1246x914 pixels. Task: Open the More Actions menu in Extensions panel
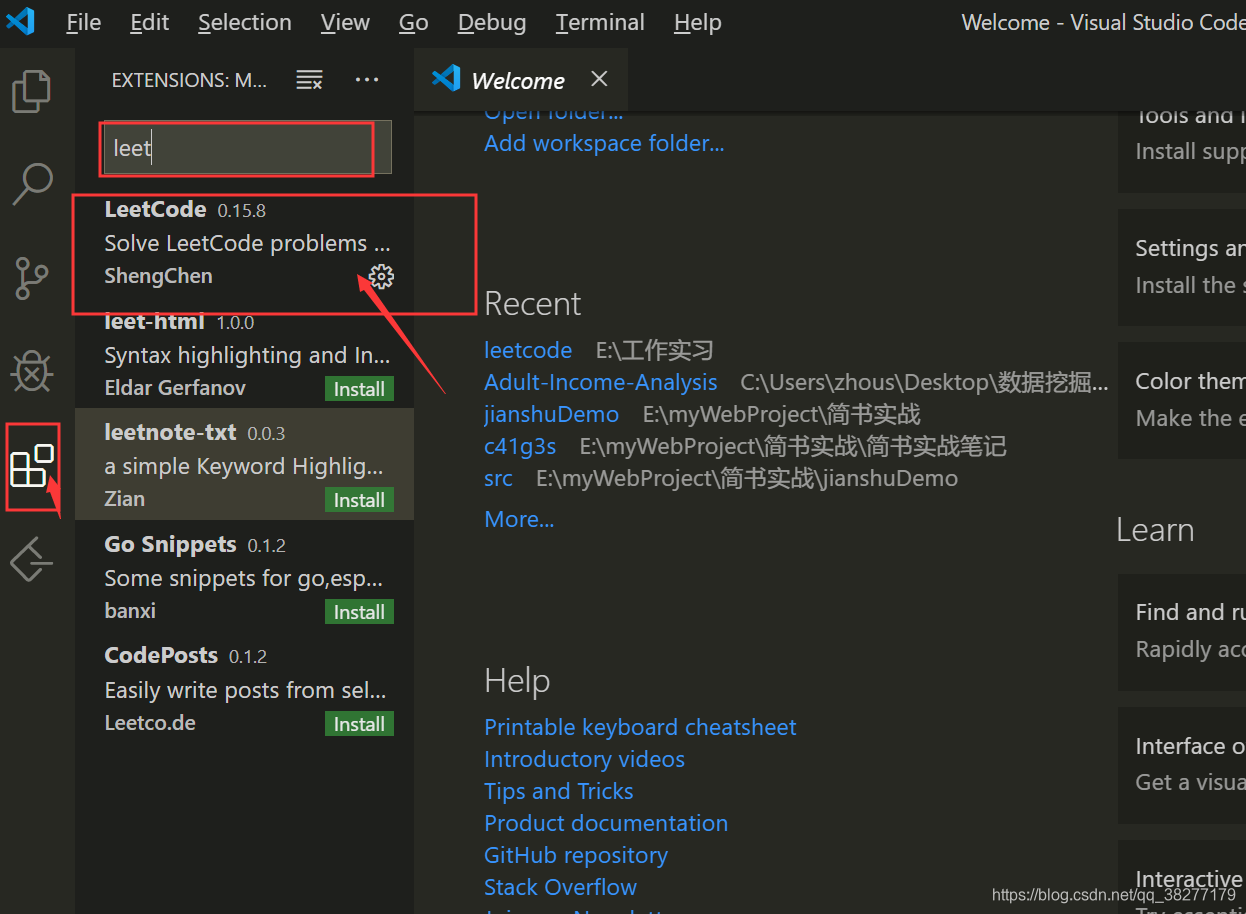pos(366,79)
